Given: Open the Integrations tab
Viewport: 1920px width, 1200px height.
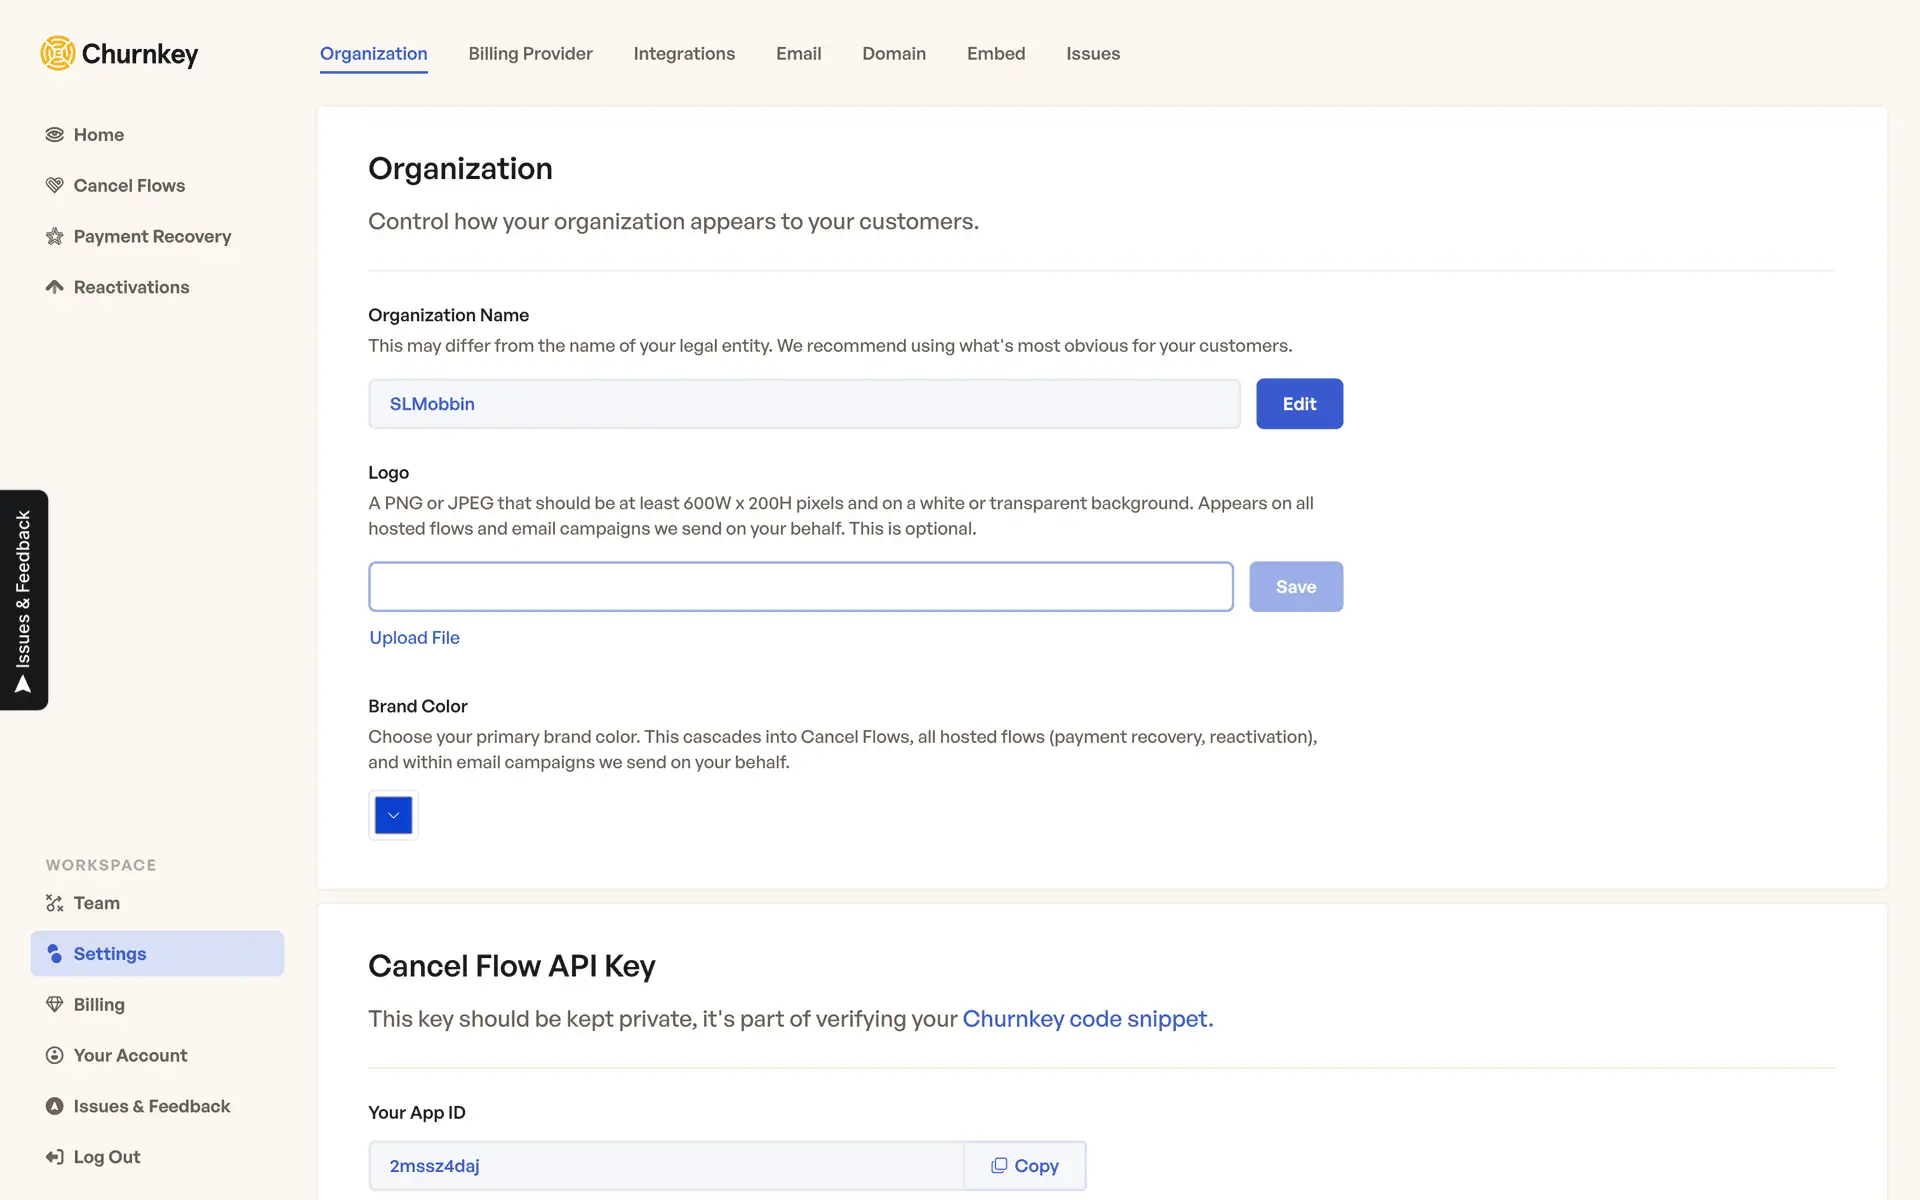Looking at the screenshot, I should click(684, 54).
